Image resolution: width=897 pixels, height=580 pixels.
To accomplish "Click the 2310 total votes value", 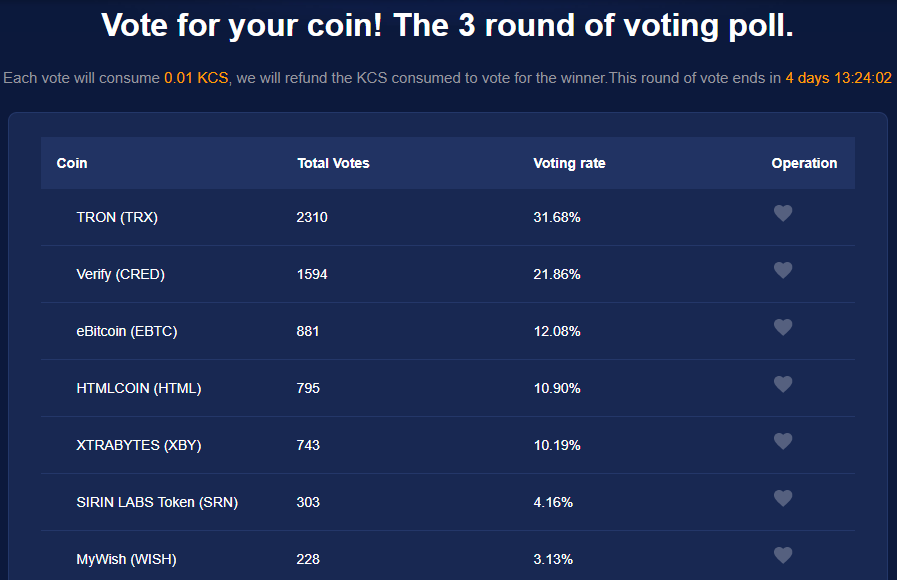I will click(312, 217).
